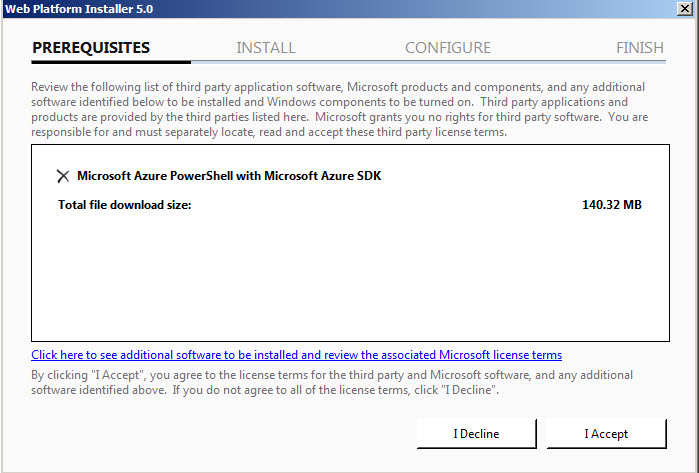Image resolution: width=699 pixels, height=473 pixels.
Task: Click the Total file download size label
Action: point(125,205)
